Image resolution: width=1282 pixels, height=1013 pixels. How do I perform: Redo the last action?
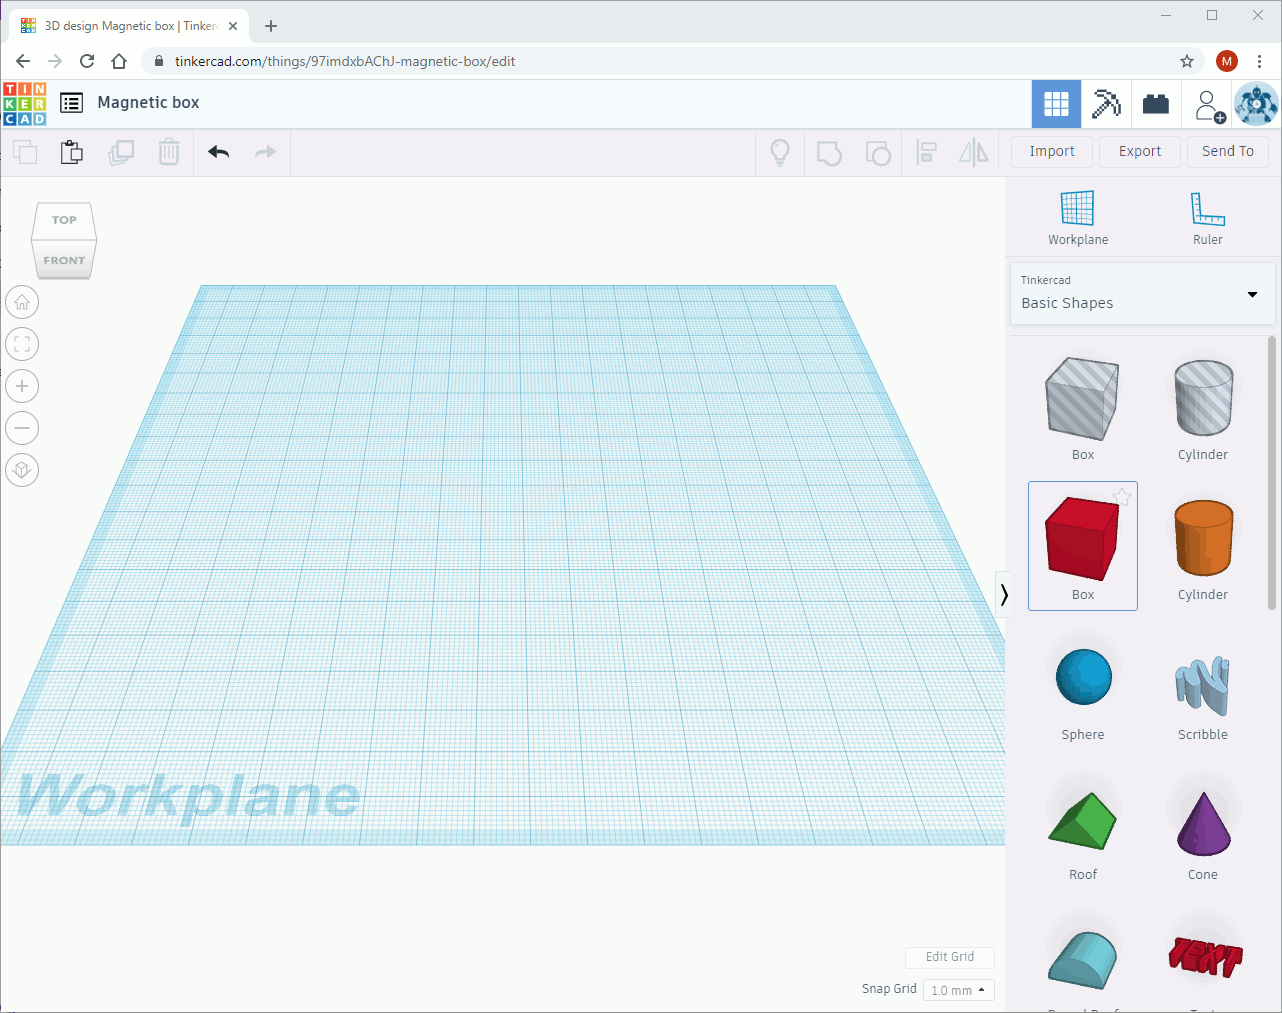(265, 152)
